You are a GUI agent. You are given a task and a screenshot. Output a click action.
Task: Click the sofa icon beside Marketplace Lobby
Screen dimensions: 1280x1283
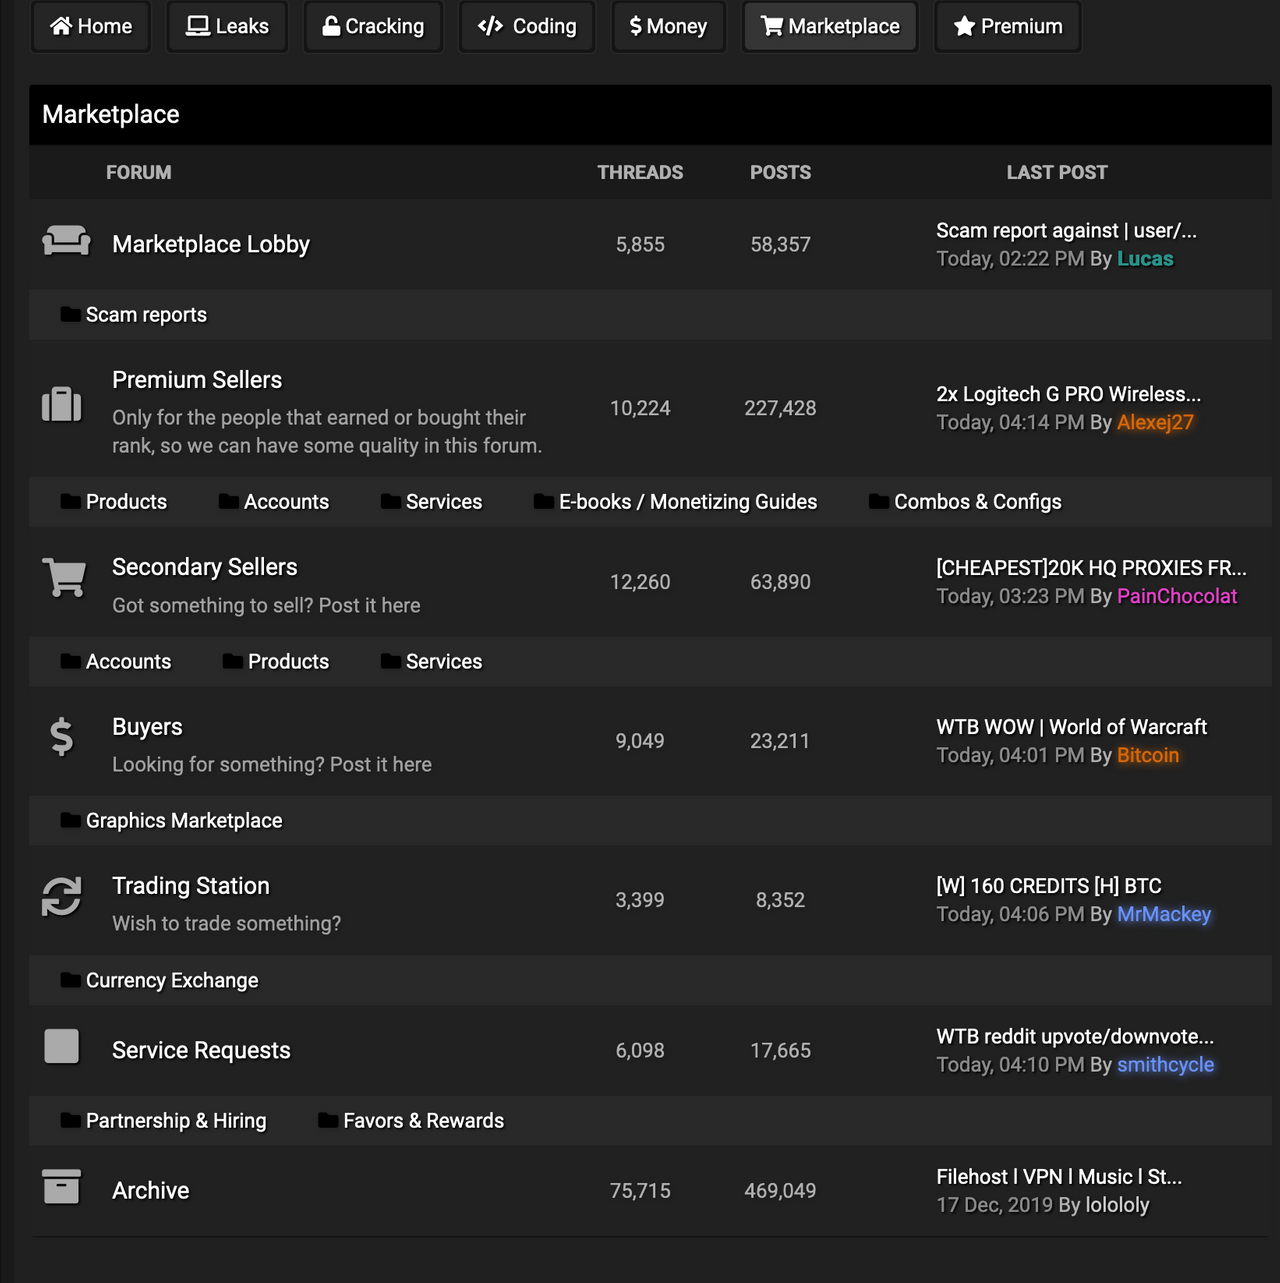click(x=66, y=241)
